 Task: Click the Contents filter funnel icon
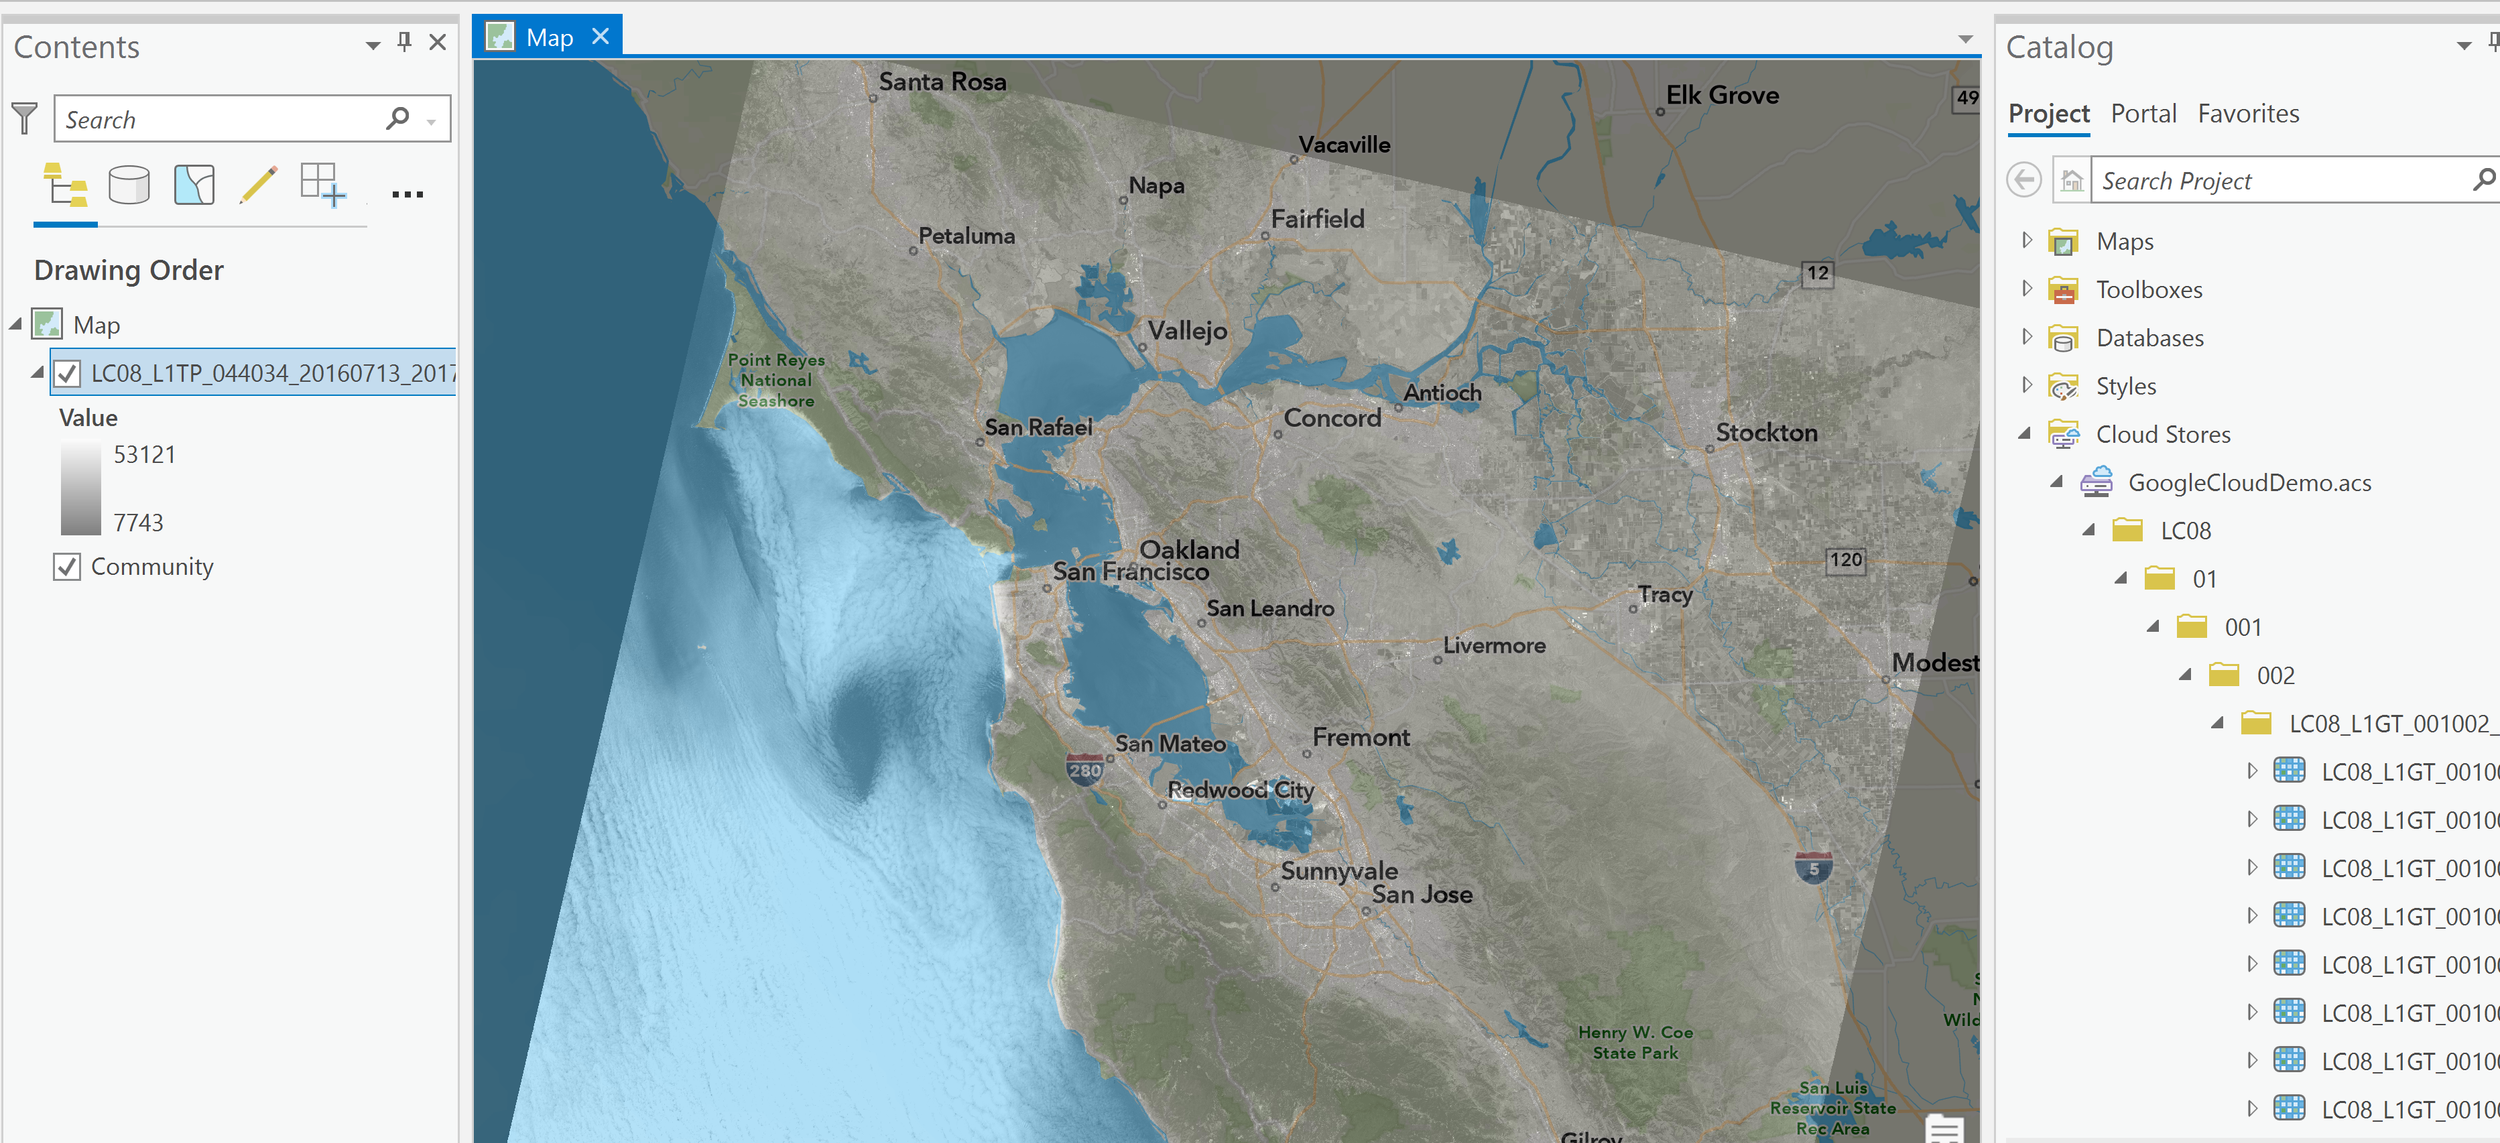25,119
